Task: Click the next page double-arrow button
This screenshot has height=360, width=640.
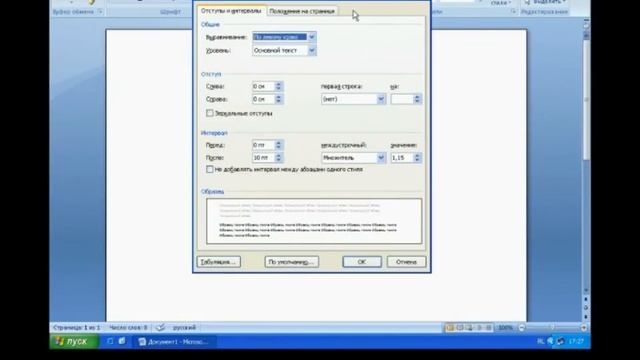Action: (x=586, y=316)
